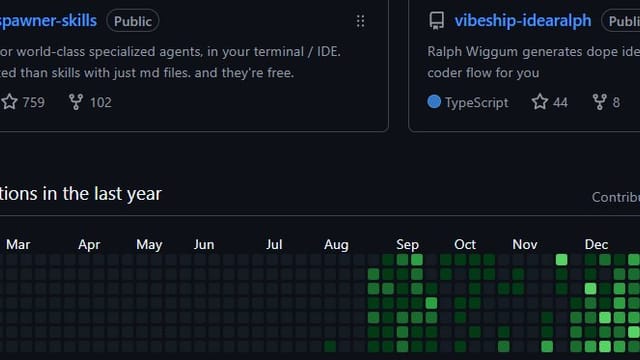Click the Jul month label

pos(274,244)
